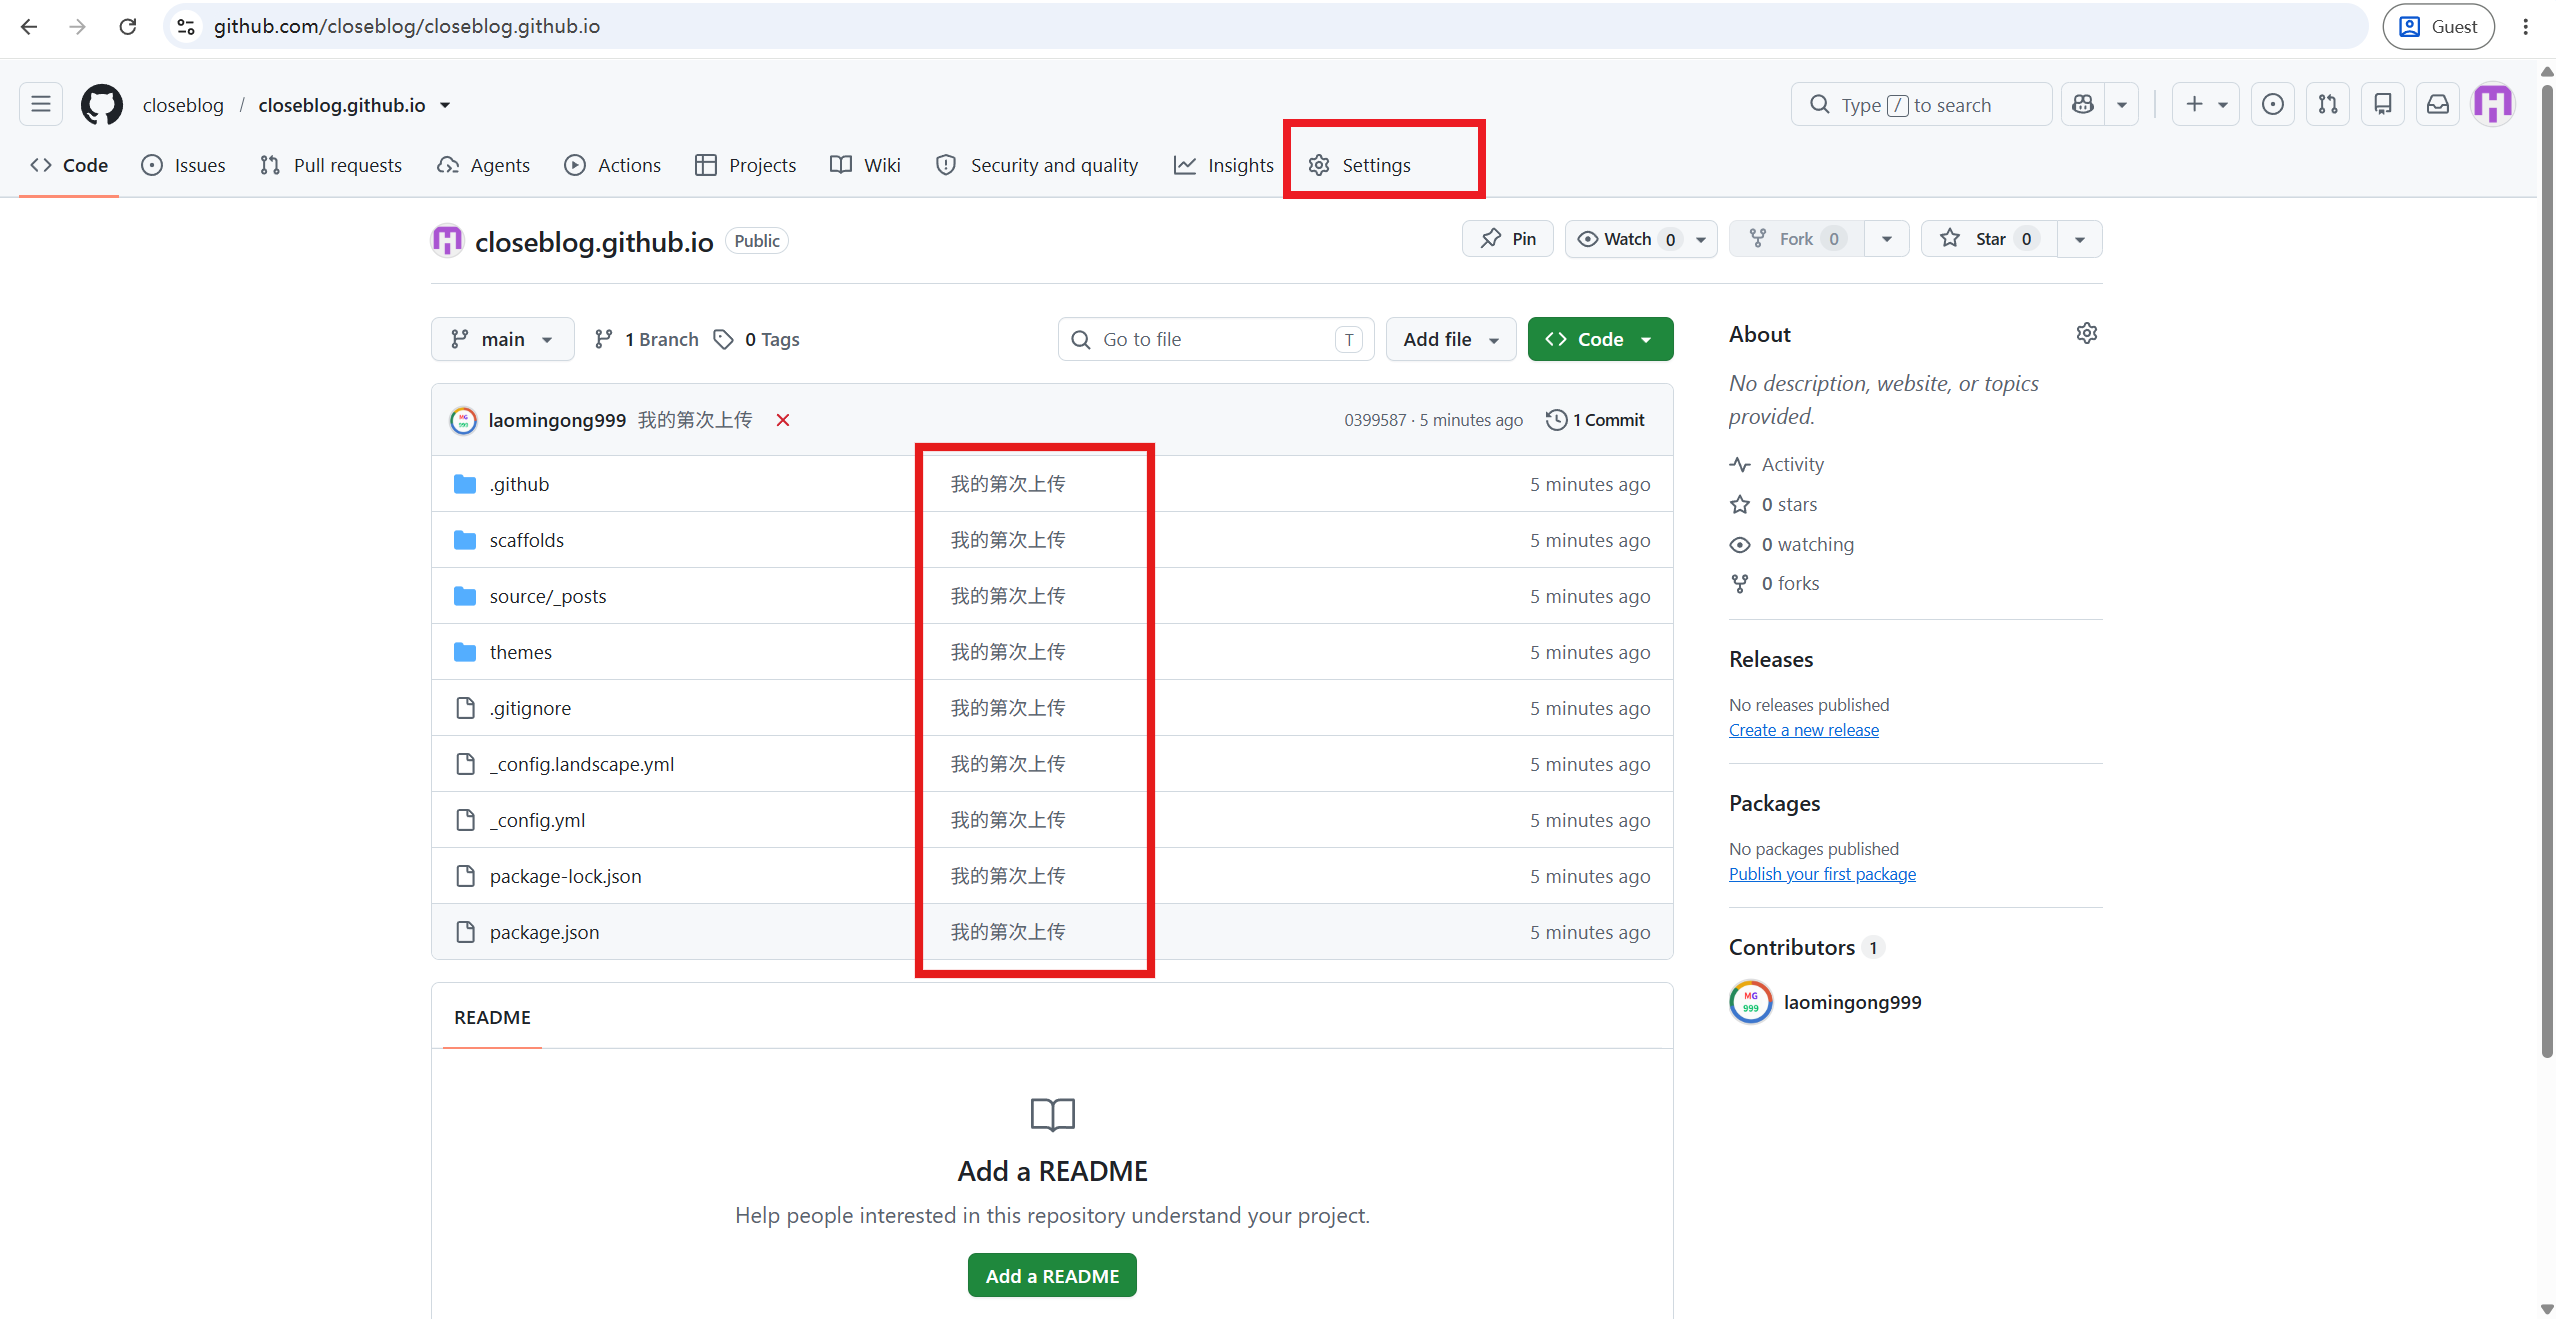This screenshot has width=2556, height=1319.
Task: Open the Security and quality tab
Action: (1037, 165)
